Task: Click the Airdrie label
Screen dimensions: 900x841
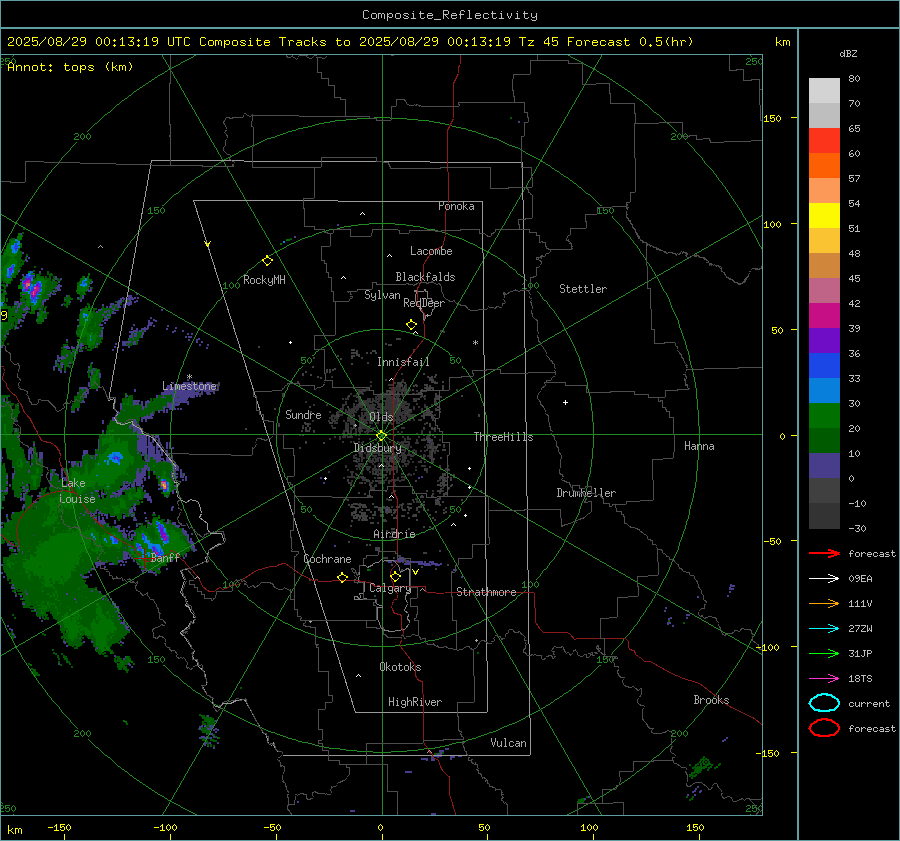Action: pyautogui.click(x=394, y=534)
